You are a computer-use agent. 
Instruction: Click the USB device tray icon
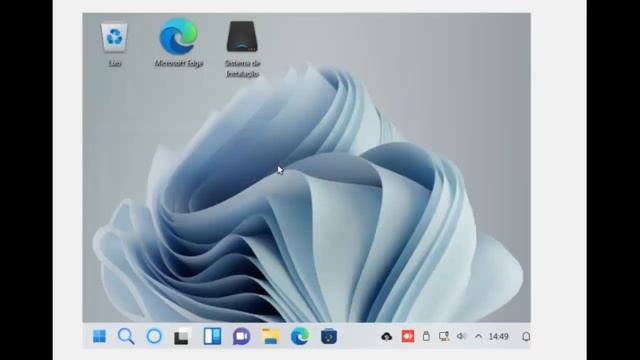click(x=426, y=336)
